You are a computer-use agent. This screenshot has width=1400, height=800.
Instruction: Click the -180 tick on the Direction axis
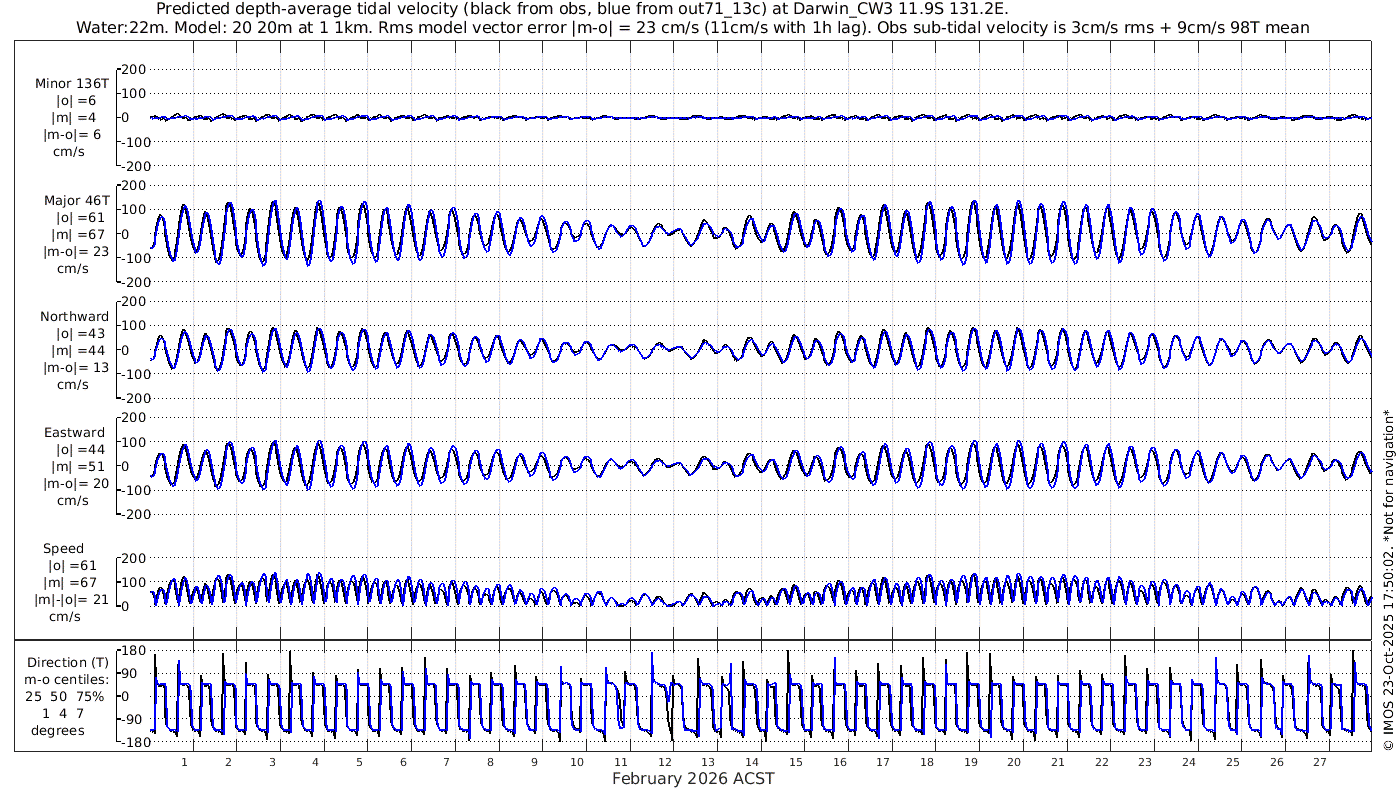(132, 743)
